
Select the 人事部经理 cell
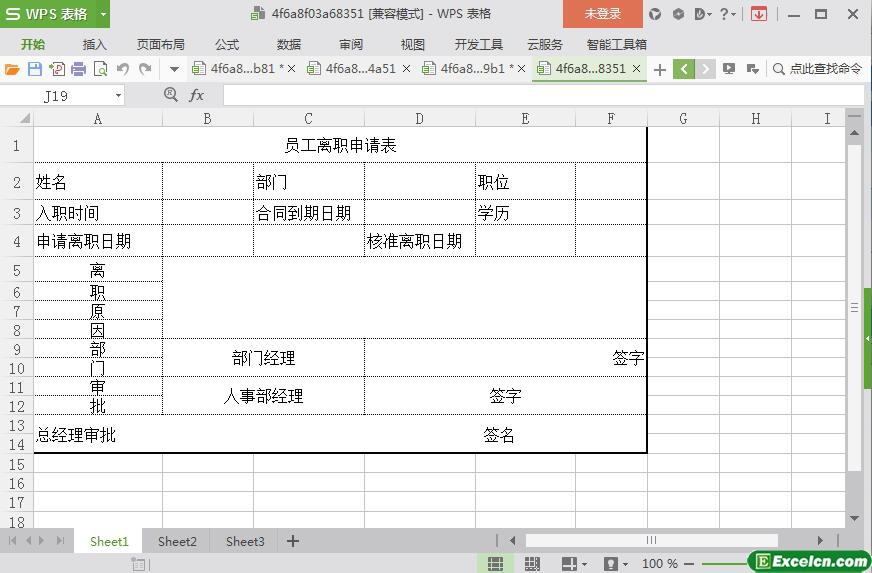click(264, 396)
